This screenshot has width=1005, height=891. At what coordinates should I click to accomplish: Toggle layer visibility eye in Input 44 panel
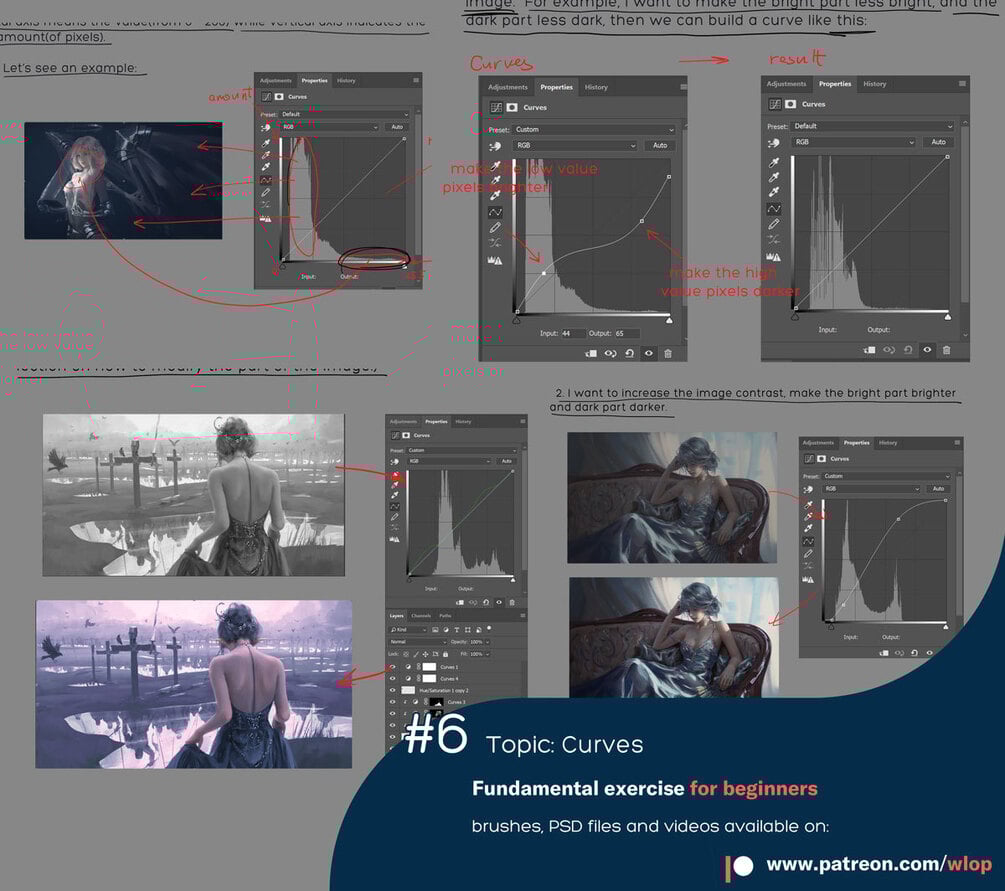(649, 353)
